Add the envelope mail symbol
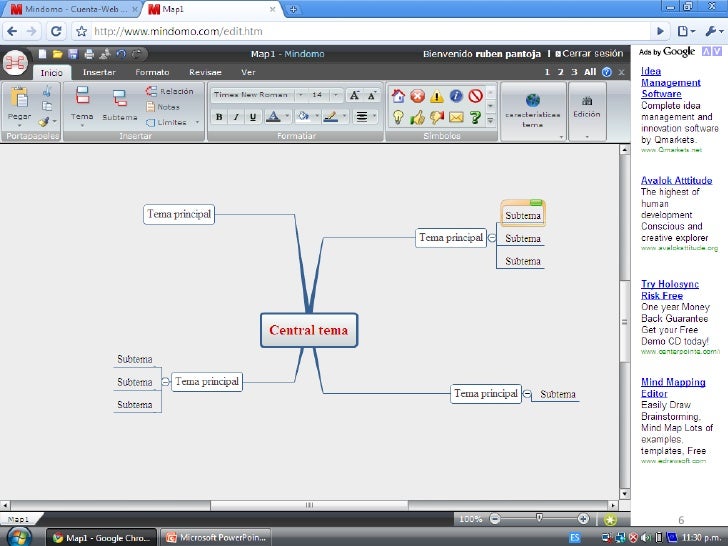 coord(456,117)
